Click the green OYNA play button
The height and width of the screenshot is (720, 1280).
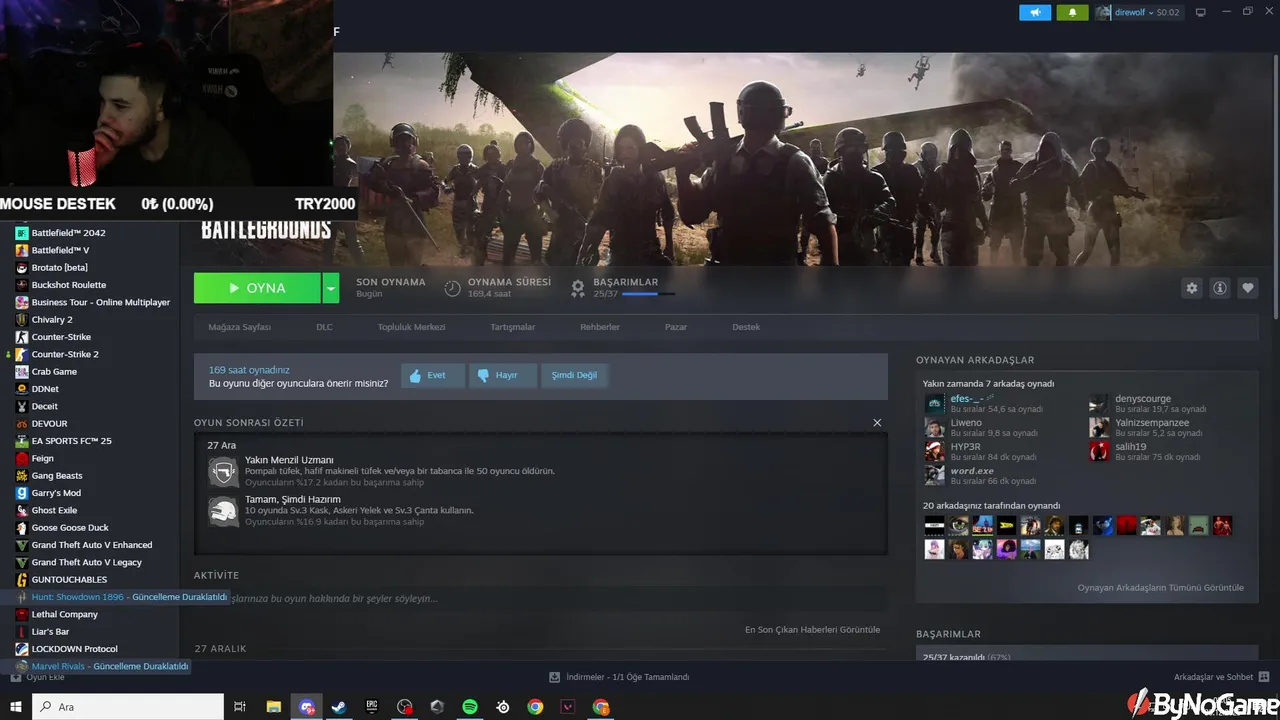(x=257, y=288)
